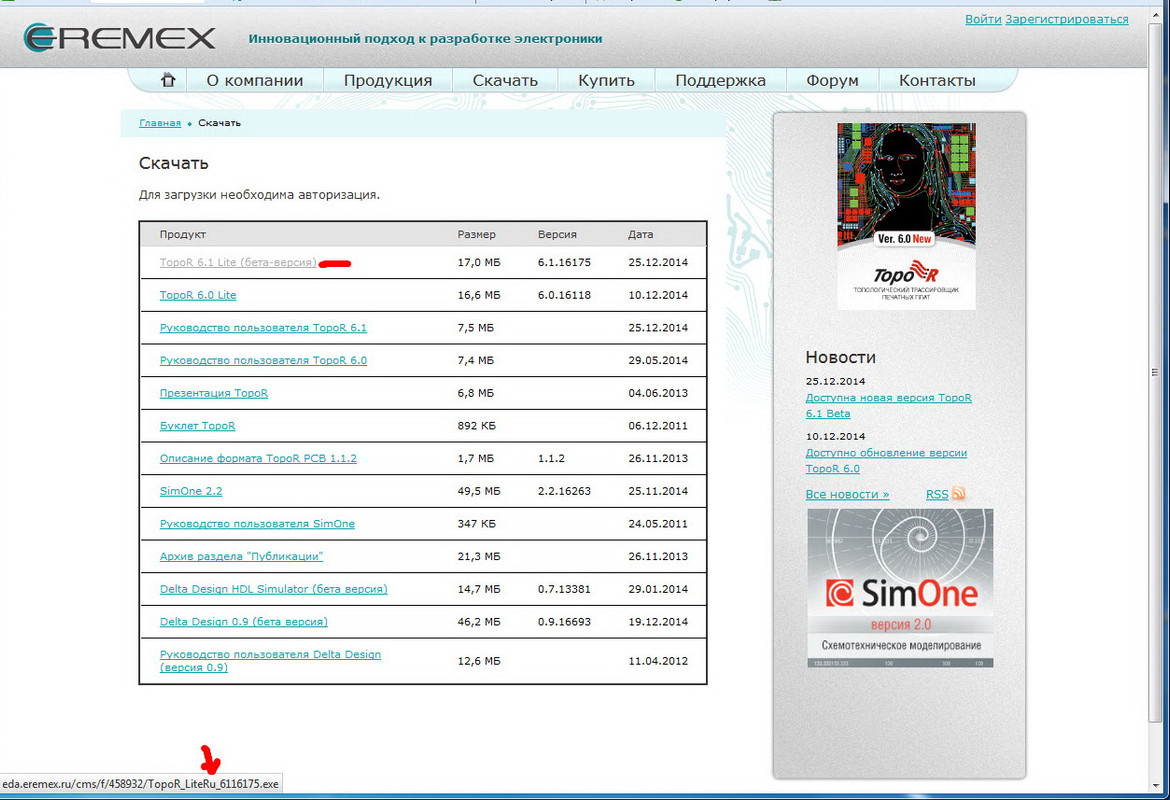The width and height of the screenshot is (1170, 800).
Task: Open the RSS feed icon
Action: click(959, 493)
